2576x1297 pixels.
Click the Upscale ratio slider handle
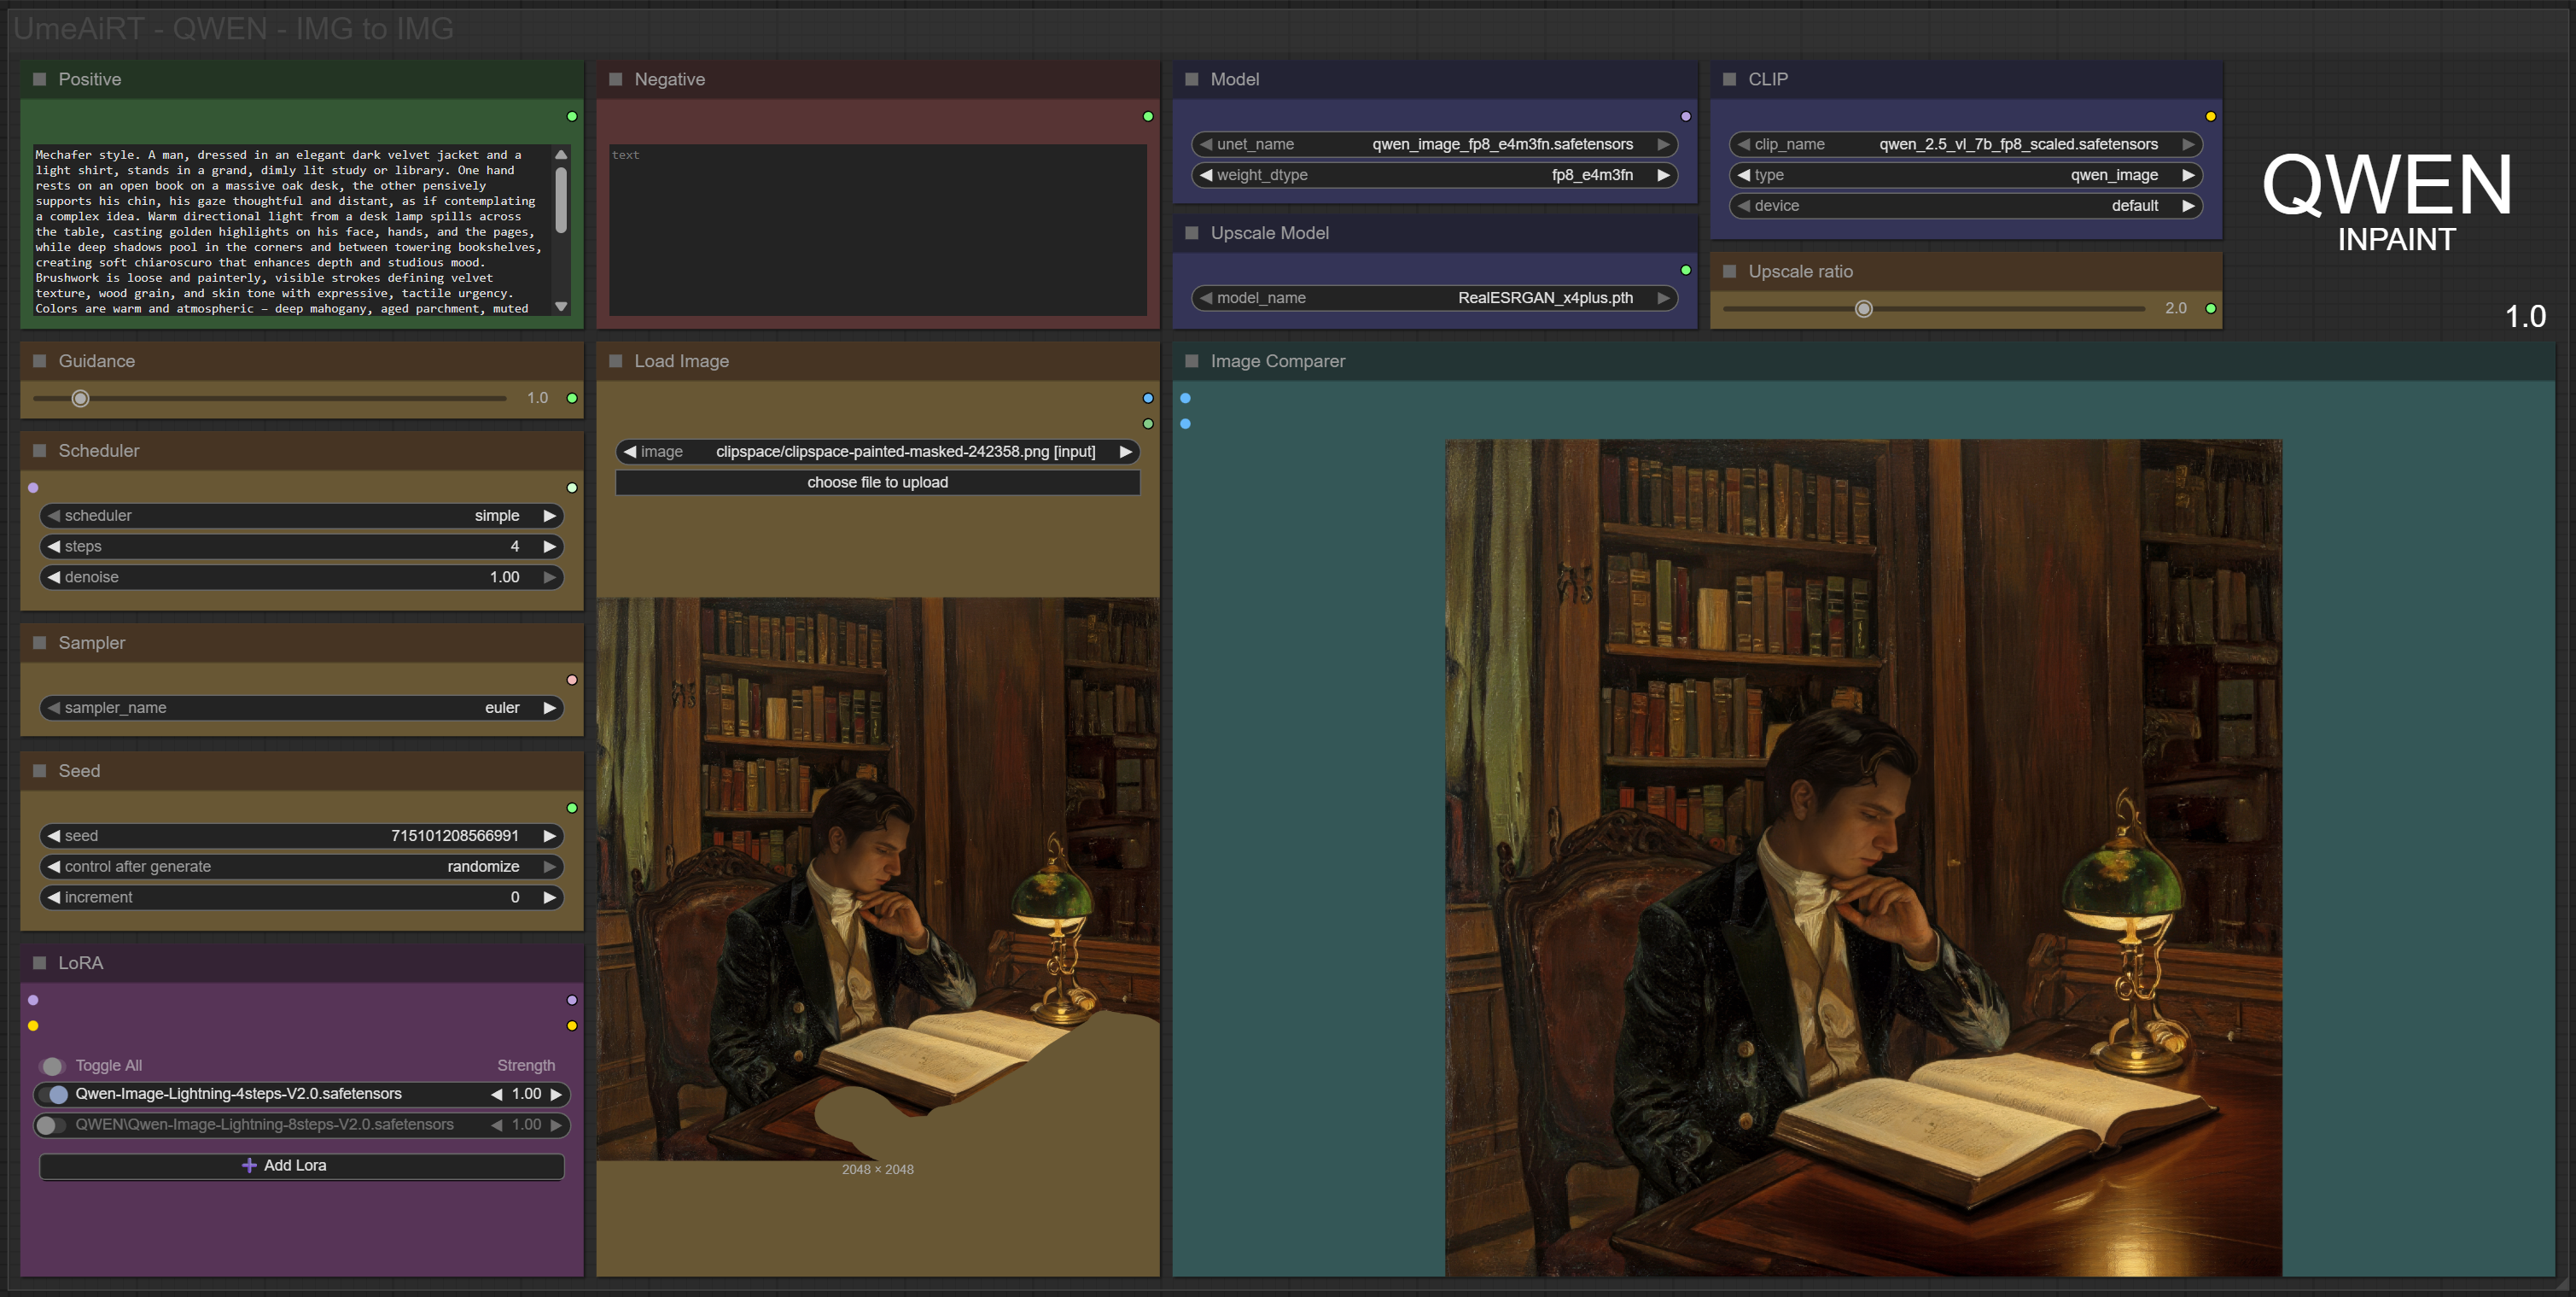[1864, 309]
